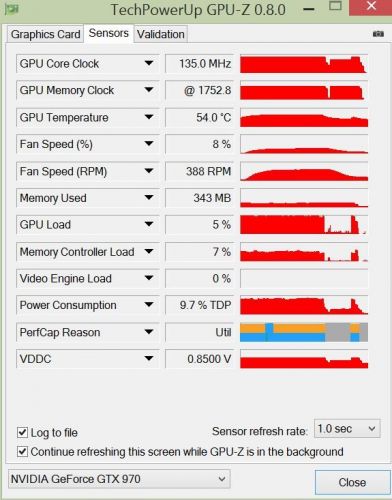Click the GPU Load history graph
Image resolution: width=392 pixels, height=500 pixels.
(304, 224)
